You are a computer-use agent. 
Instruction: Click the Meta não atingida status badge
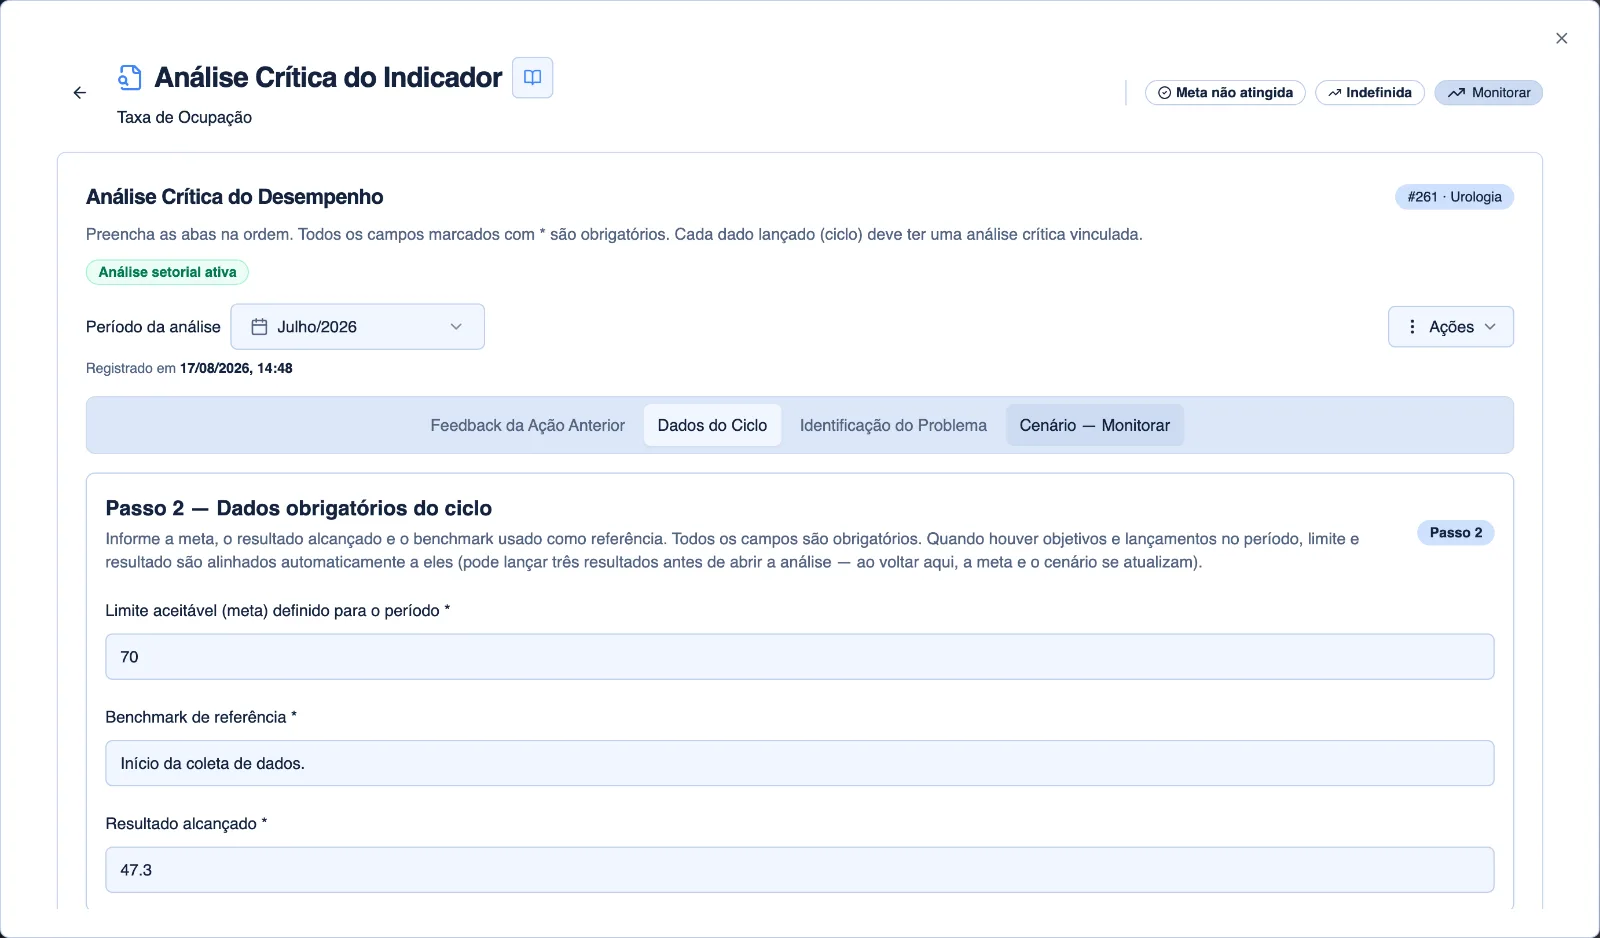pos(1225,93)
